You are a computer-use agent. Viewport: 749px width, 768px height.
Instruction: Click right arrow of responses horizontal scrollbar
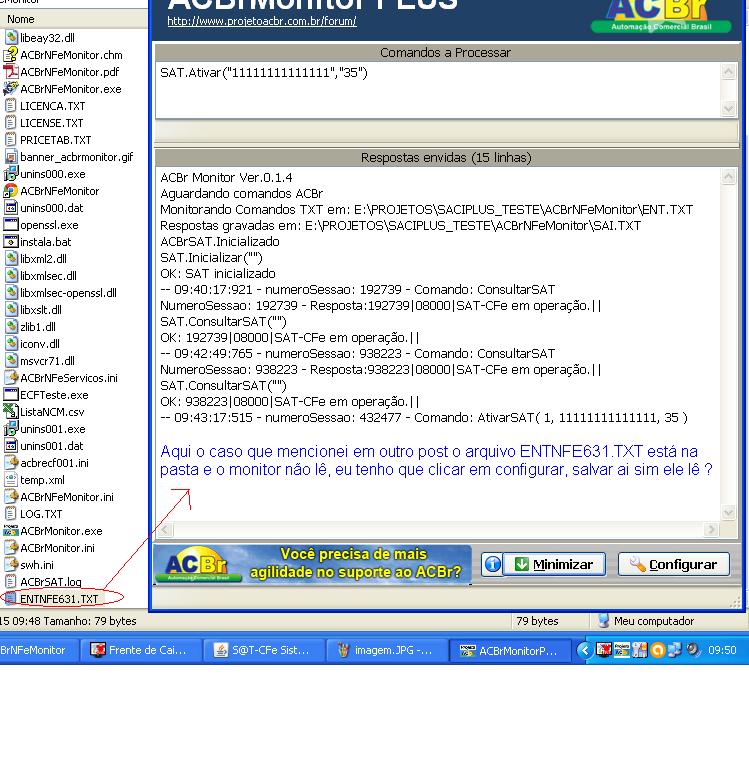pyautogui.click(x=711, y=529)
